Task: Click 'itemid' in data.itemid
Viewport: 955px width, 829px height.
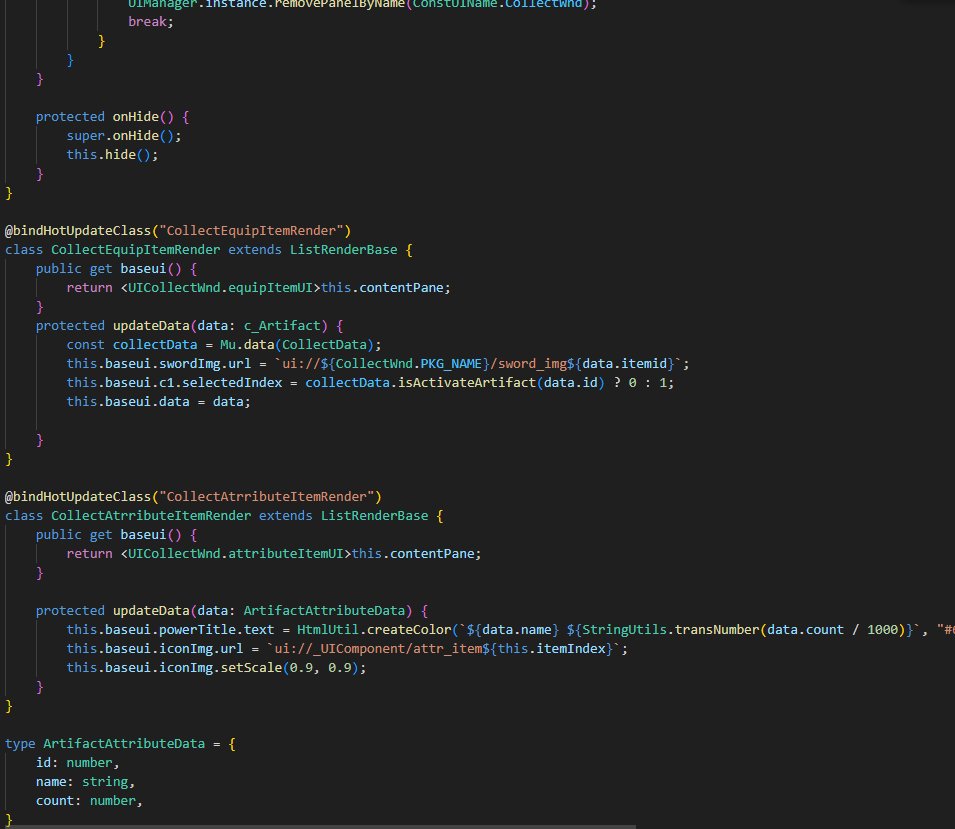Action: (x=644, y=363)
